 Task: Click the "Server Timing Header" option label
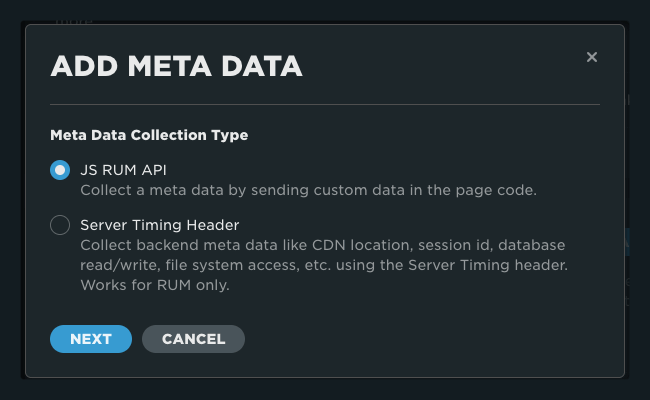click(159, 225)
